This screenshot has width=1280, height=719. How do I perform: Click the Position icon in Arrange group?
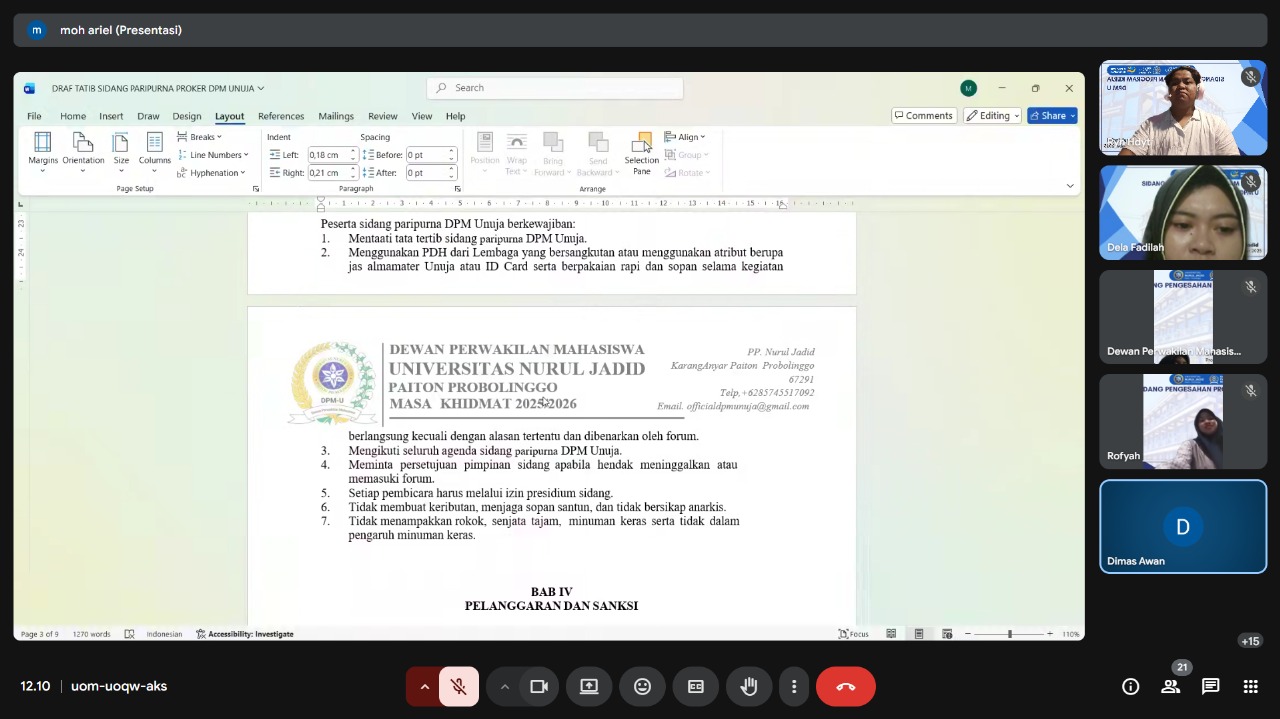click(485, 153)
